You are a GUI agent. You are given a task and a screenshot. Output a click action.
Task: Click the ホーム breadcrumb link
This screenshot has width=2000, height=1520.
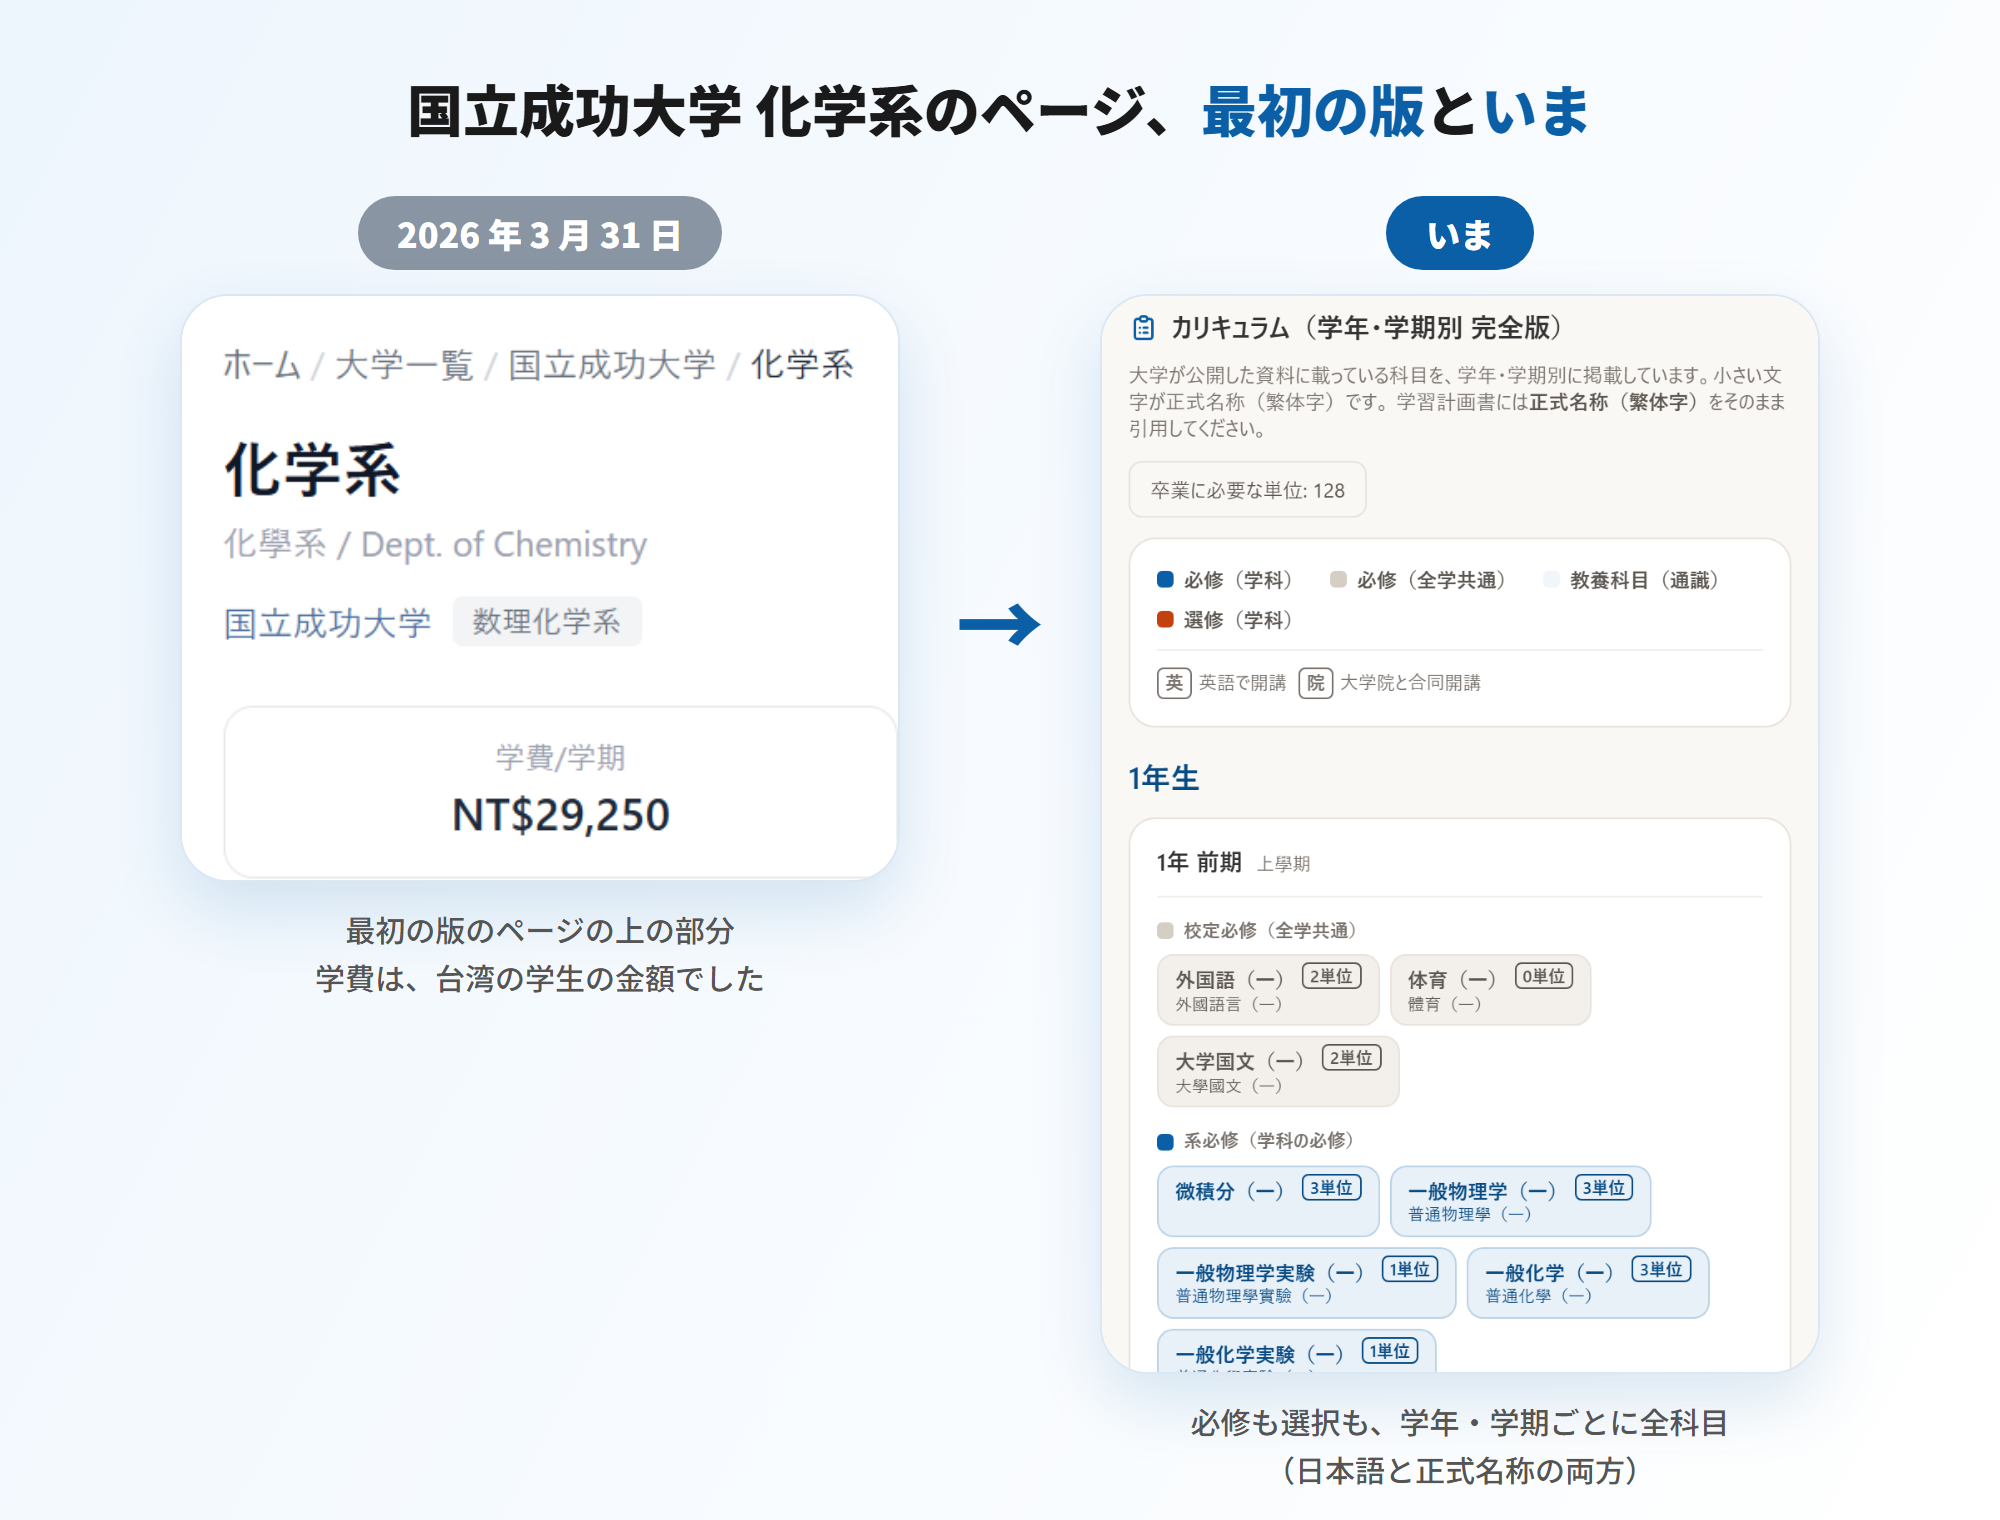tap(262, 365)
